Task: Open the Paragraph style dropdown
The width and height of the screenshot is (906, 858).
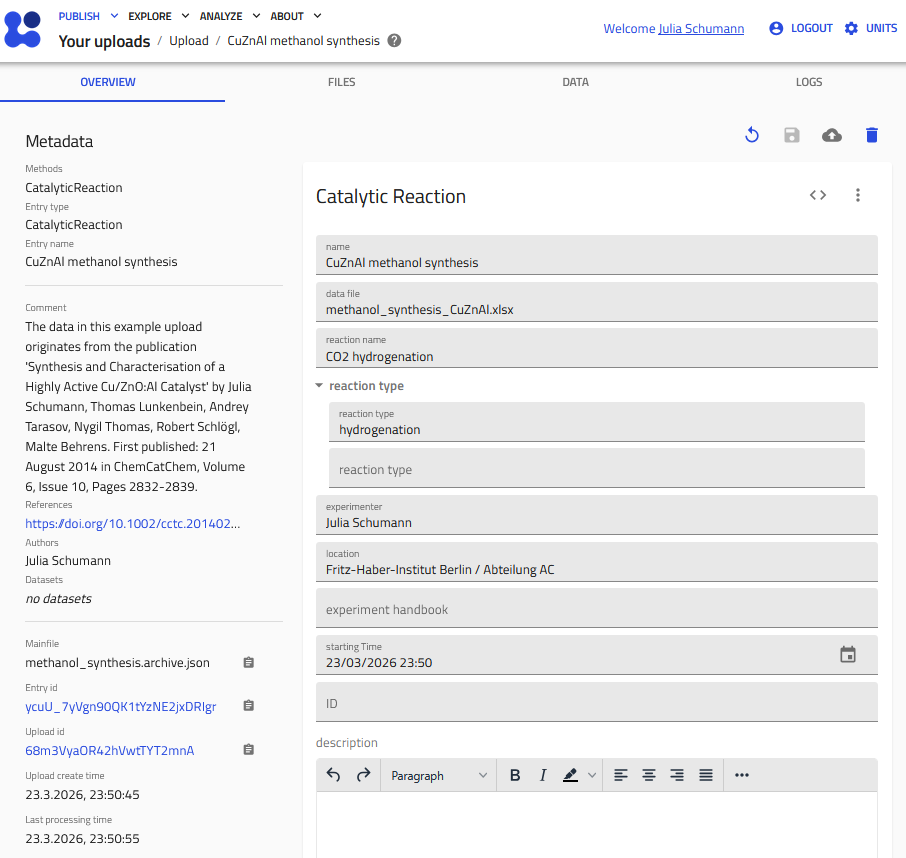Action: tap(438, 775)
